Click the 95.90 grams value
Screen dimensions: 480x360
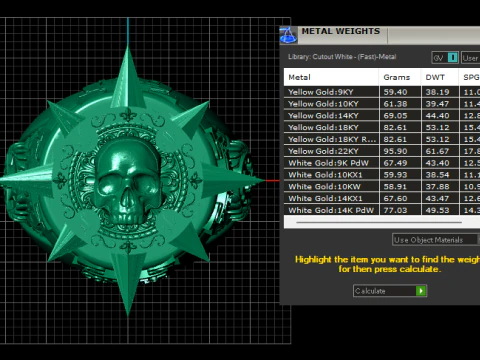point(395,151)
